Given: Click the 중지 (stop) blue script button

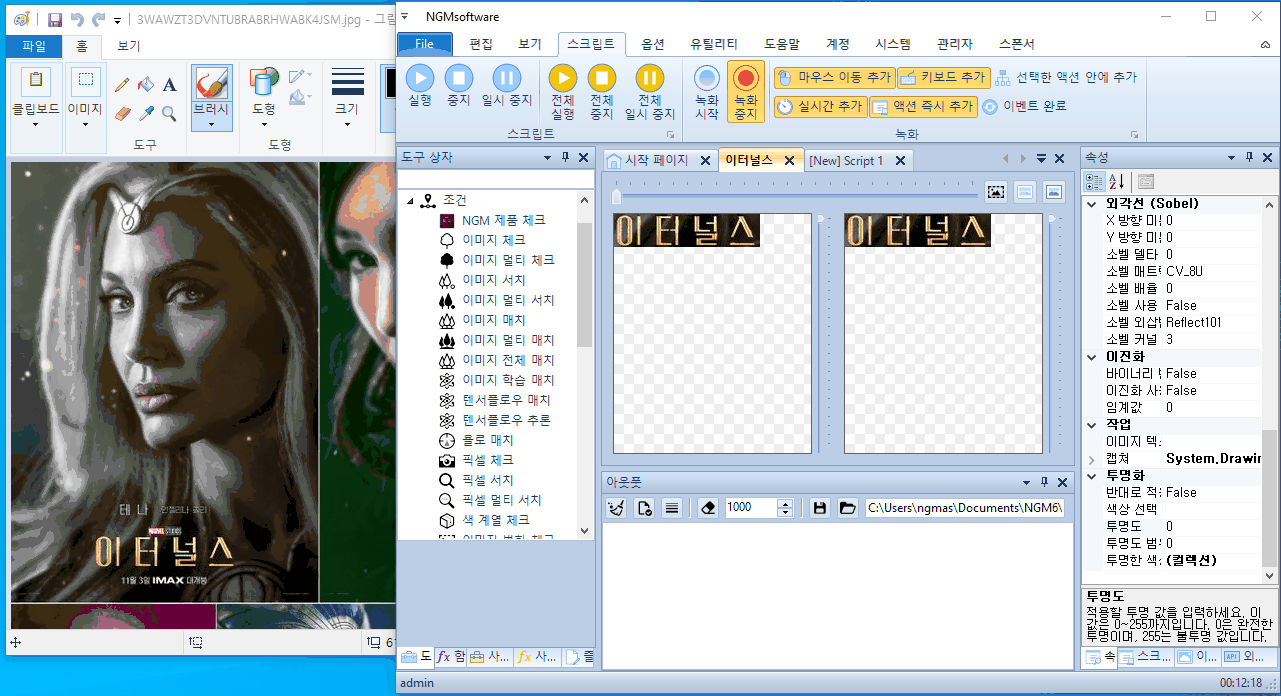Looking at the screenshot, I should [458, 85].
